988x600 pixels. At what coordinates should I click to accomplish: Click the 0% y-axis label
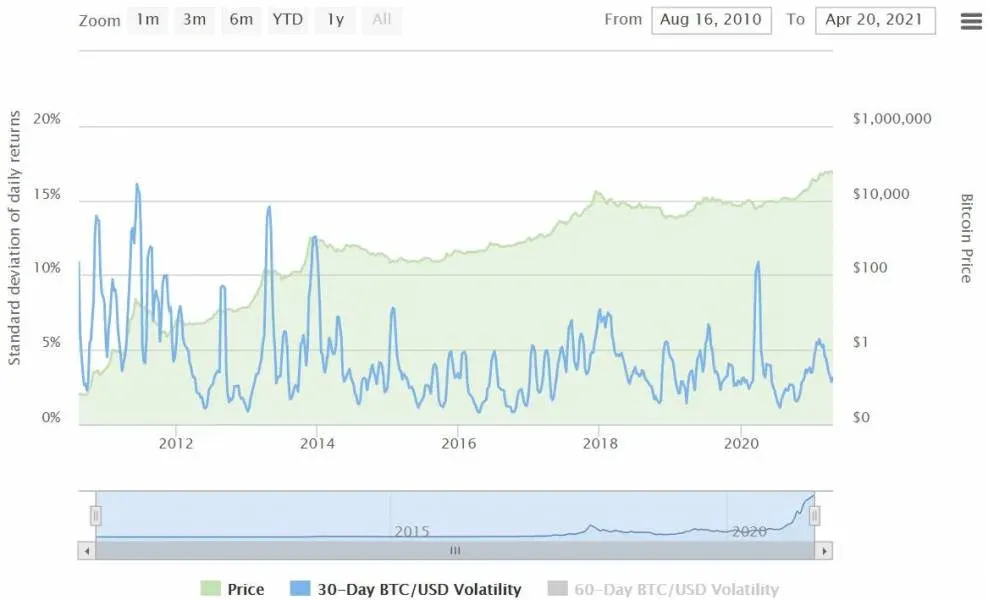tap(51, 417)
